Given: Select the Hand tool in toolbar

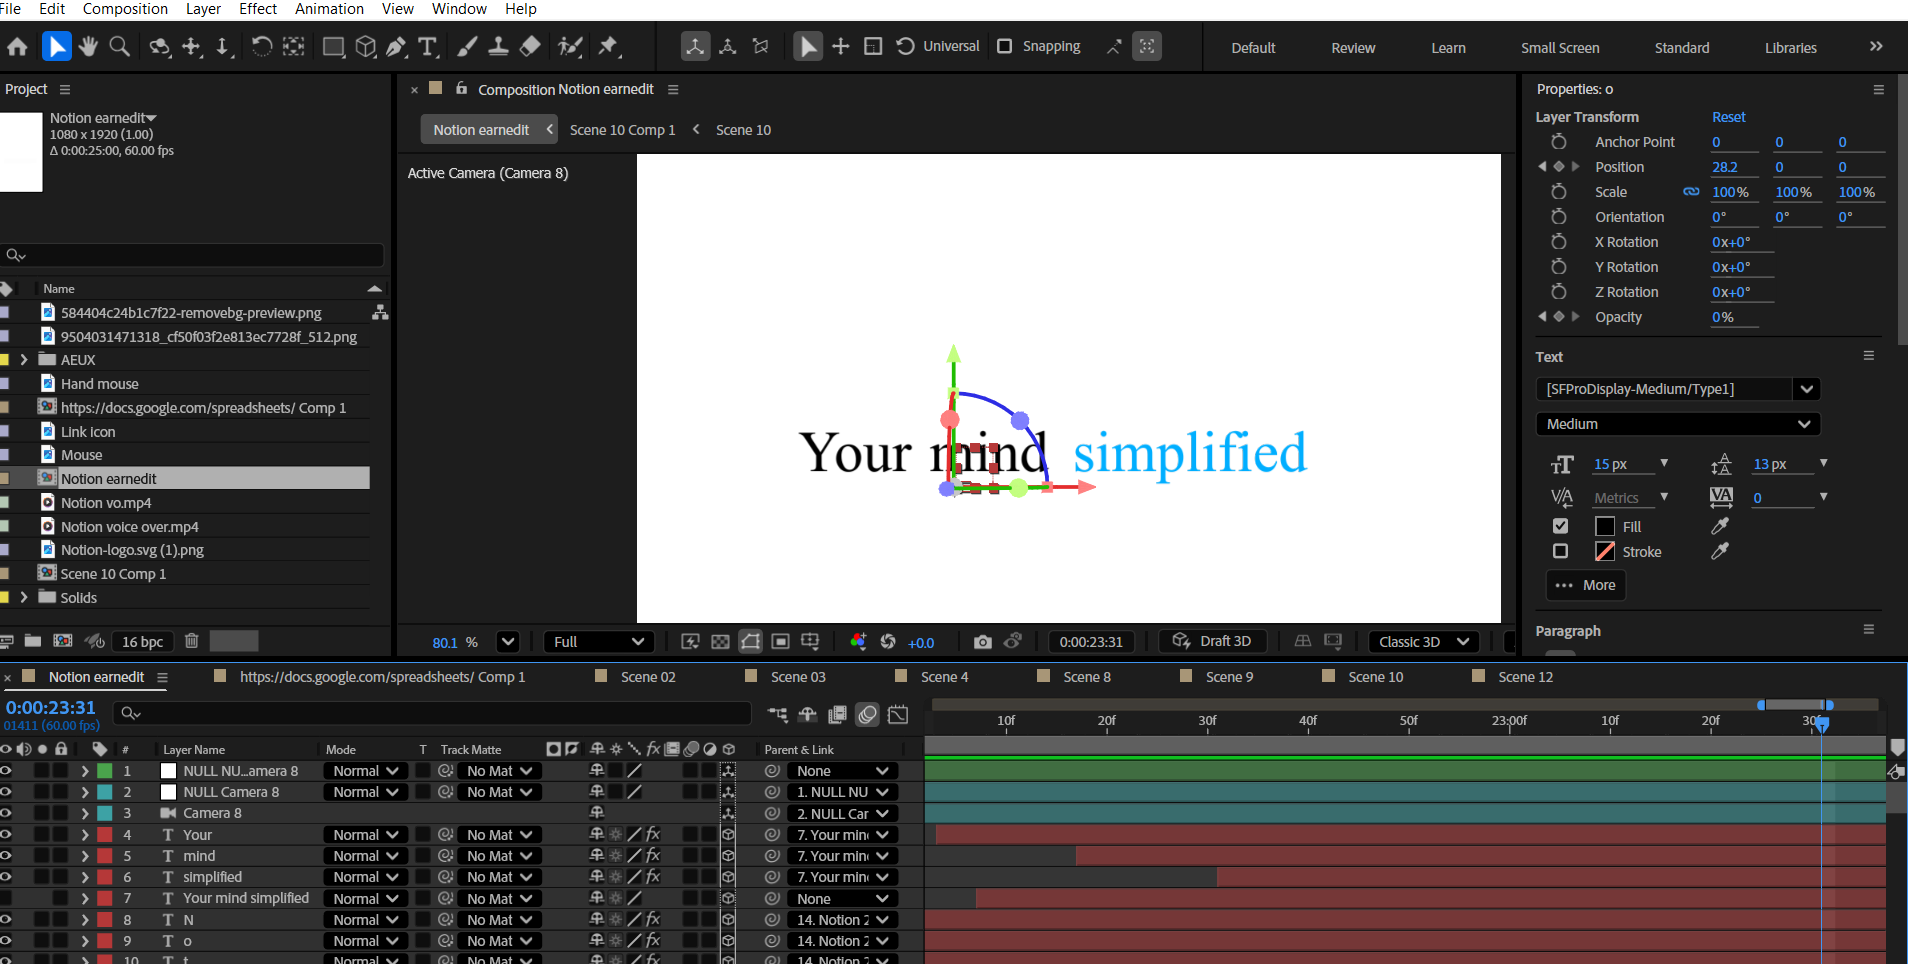Looking at the screenshot, I should [88, 47].
